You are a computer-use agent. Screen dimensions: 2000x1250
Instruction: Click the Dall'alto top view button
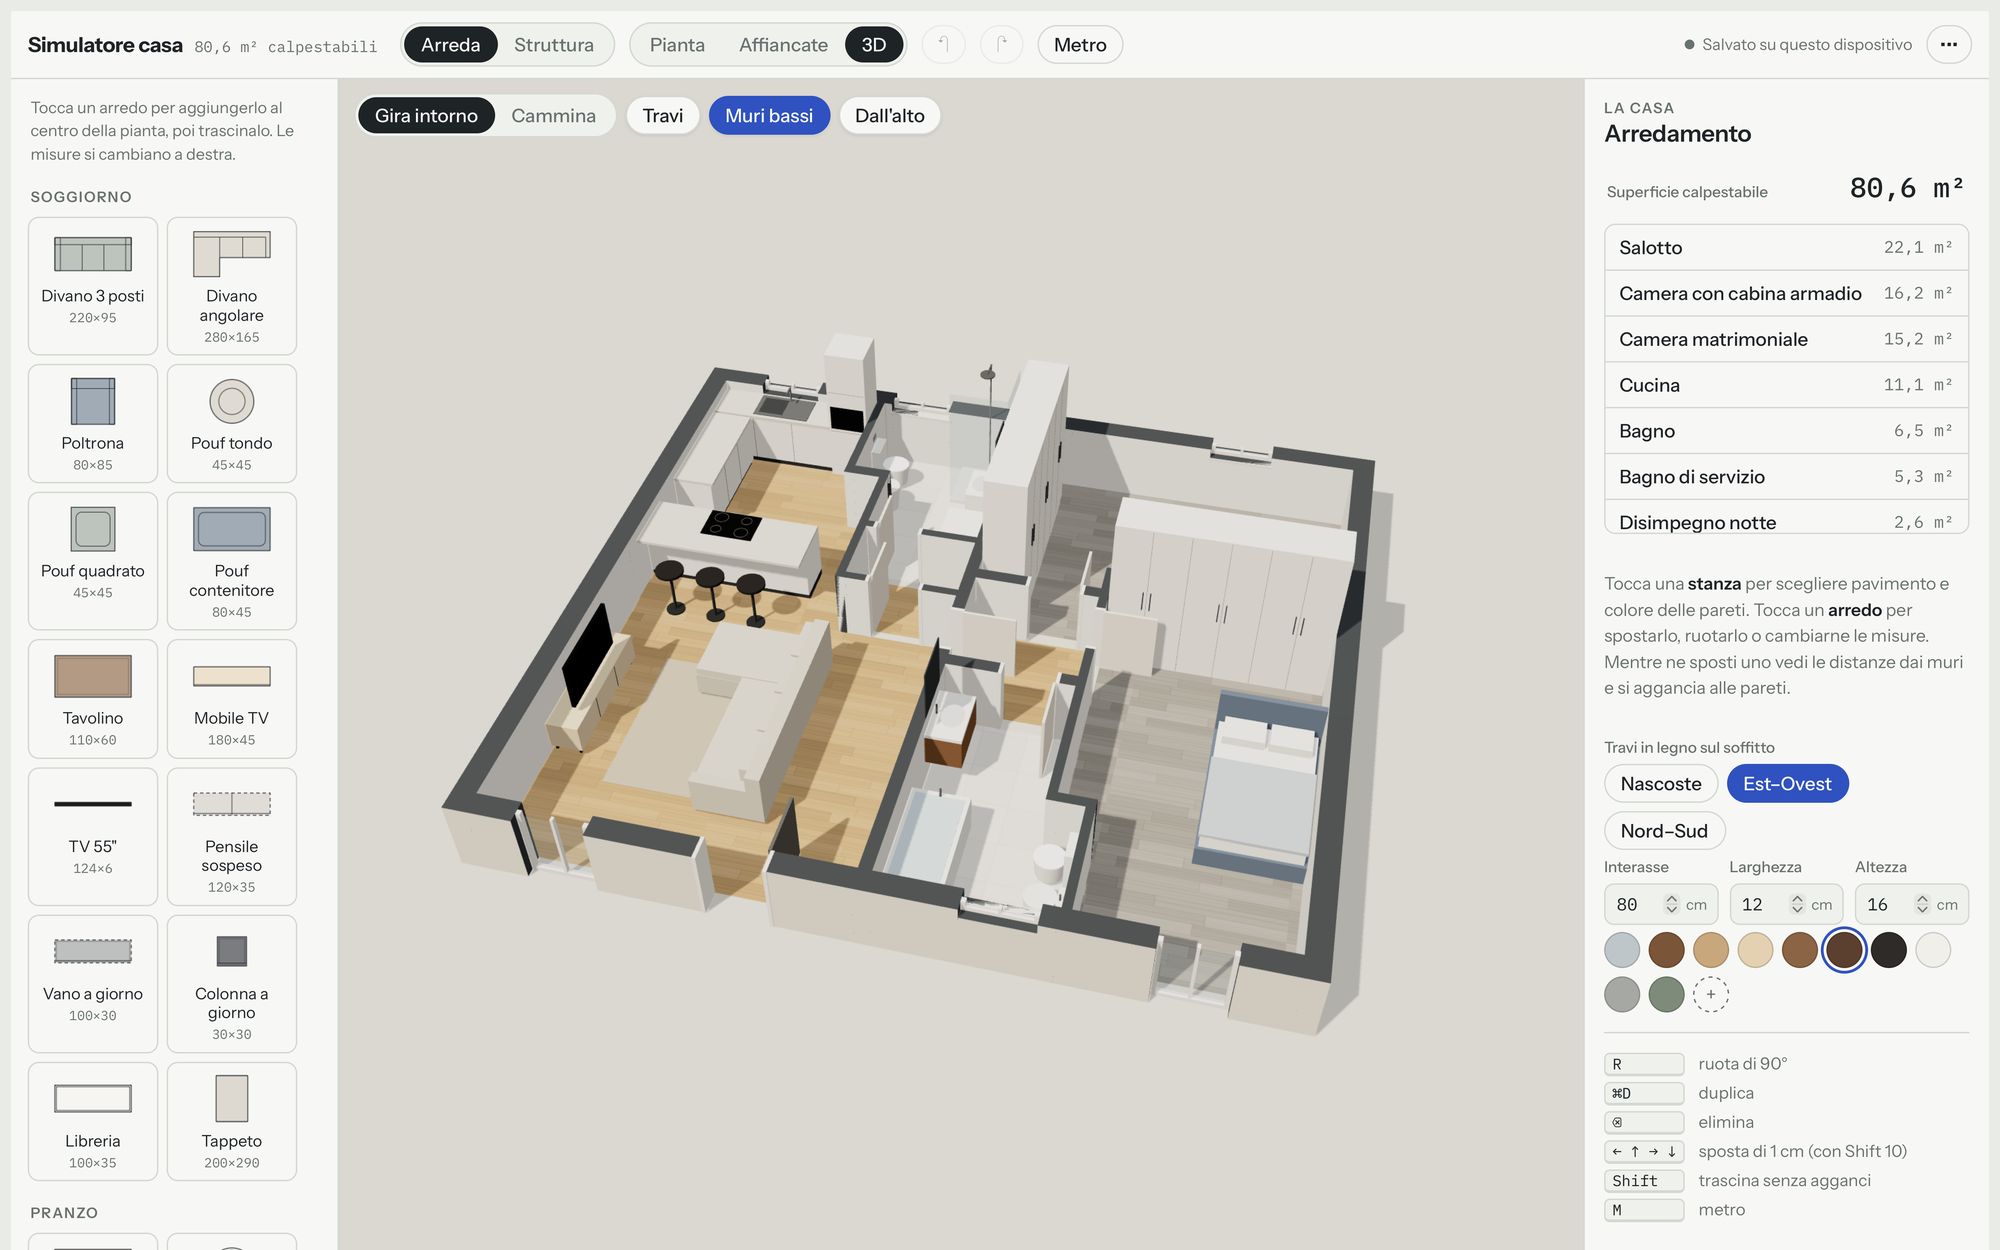tap(890, 116)
